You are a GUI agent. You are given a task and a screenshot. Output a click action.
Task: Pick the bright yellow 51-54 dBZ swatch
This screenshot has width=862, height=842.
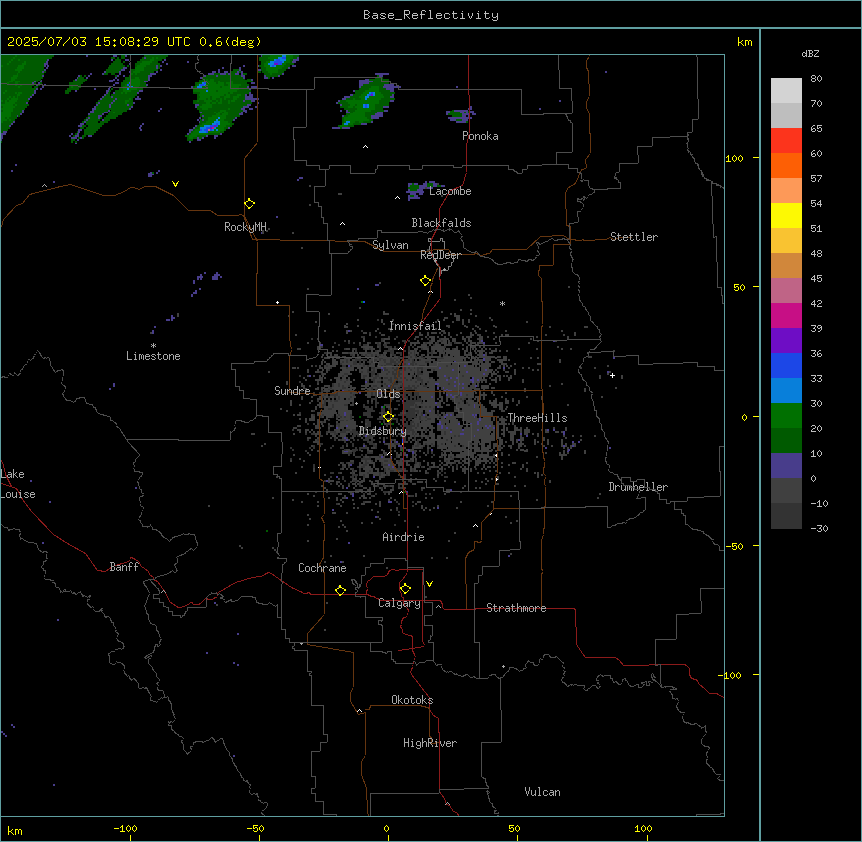(x=786, y=215)
